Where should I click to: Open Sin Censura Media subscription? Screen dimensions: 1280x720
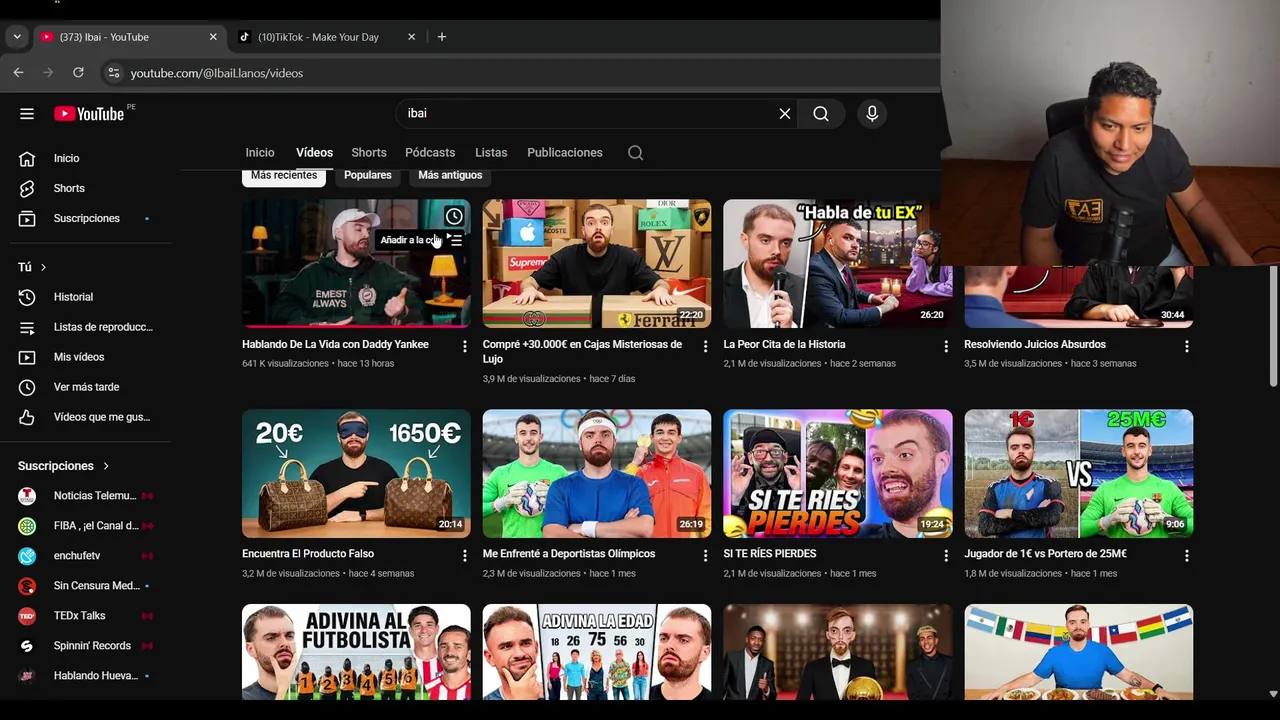pyautogui.click(x=86, y=586)
